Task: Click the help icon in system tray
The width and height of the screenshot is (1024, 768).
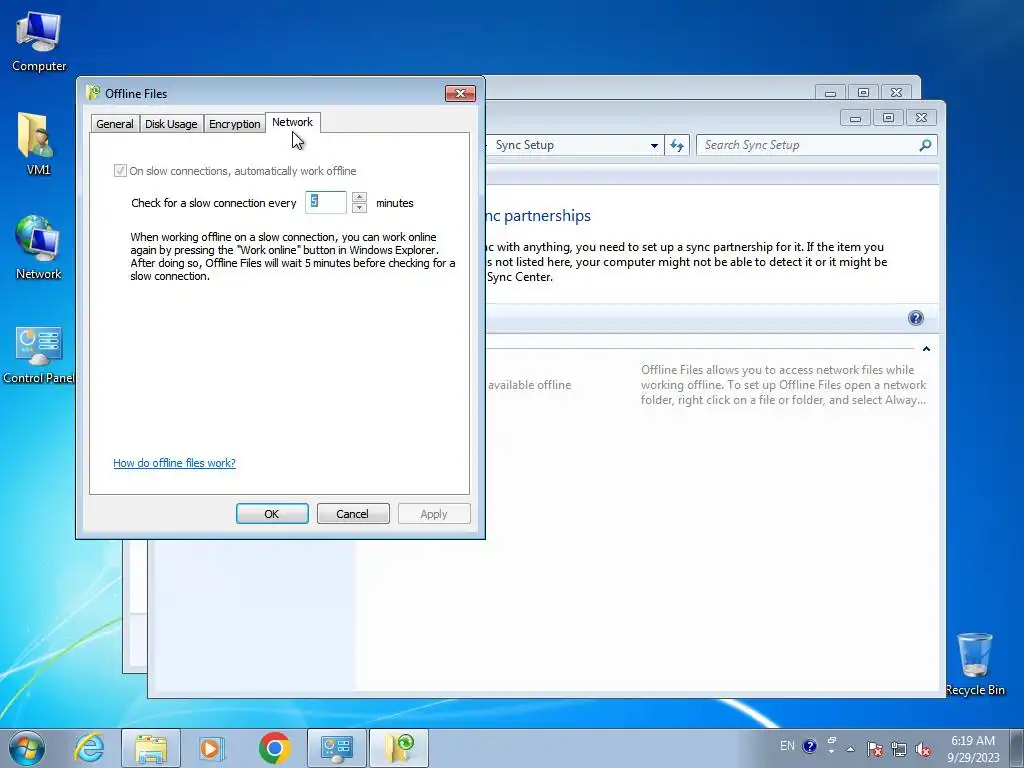Action: [x=809, y=746]
